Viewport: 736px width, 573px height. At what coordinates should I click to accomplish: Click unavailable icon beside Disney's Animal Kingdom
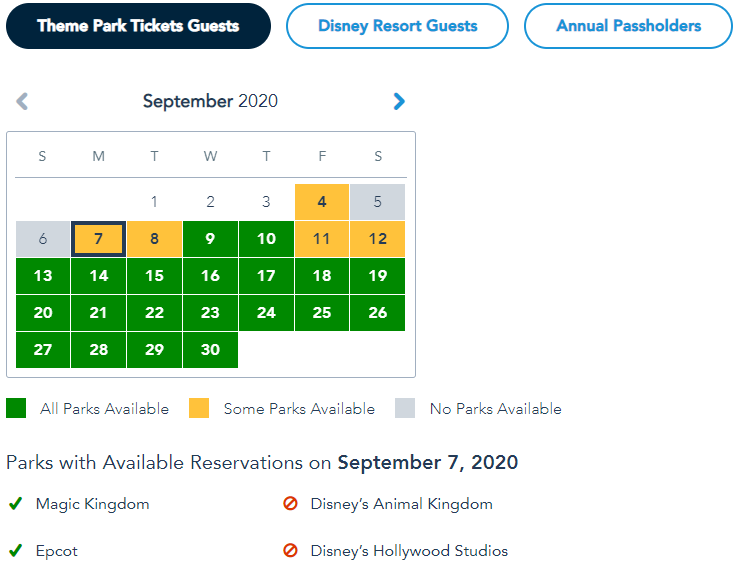[291, 504]
